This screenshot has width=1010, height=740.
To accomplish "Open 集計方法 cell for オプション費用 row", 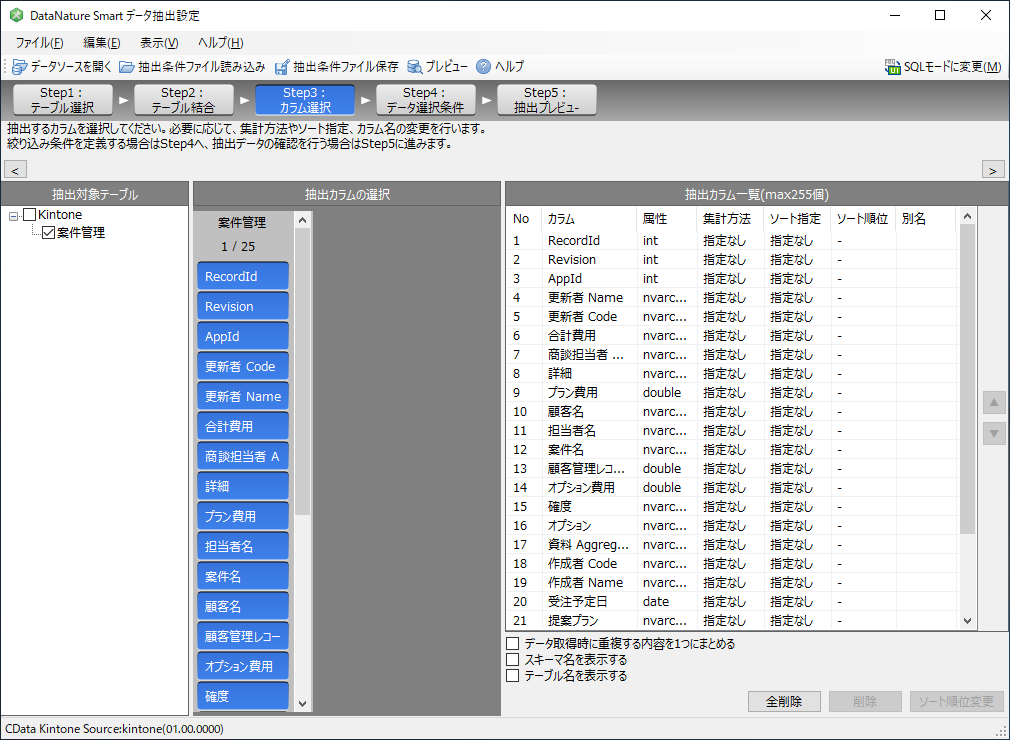I will point(729,488).
